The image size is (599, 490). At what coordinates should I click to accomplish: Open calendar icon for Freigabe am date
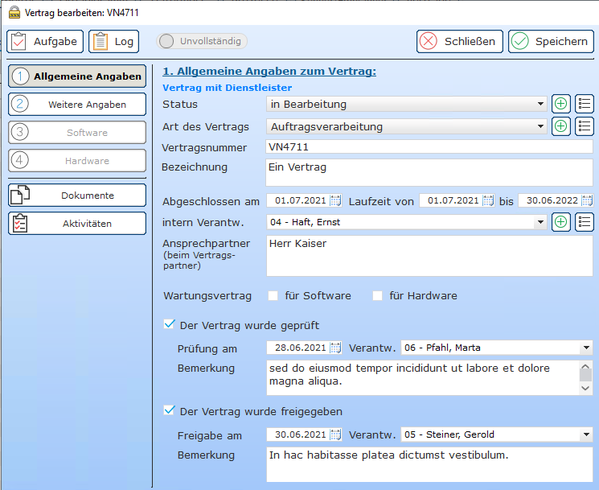tap(335, 435)
